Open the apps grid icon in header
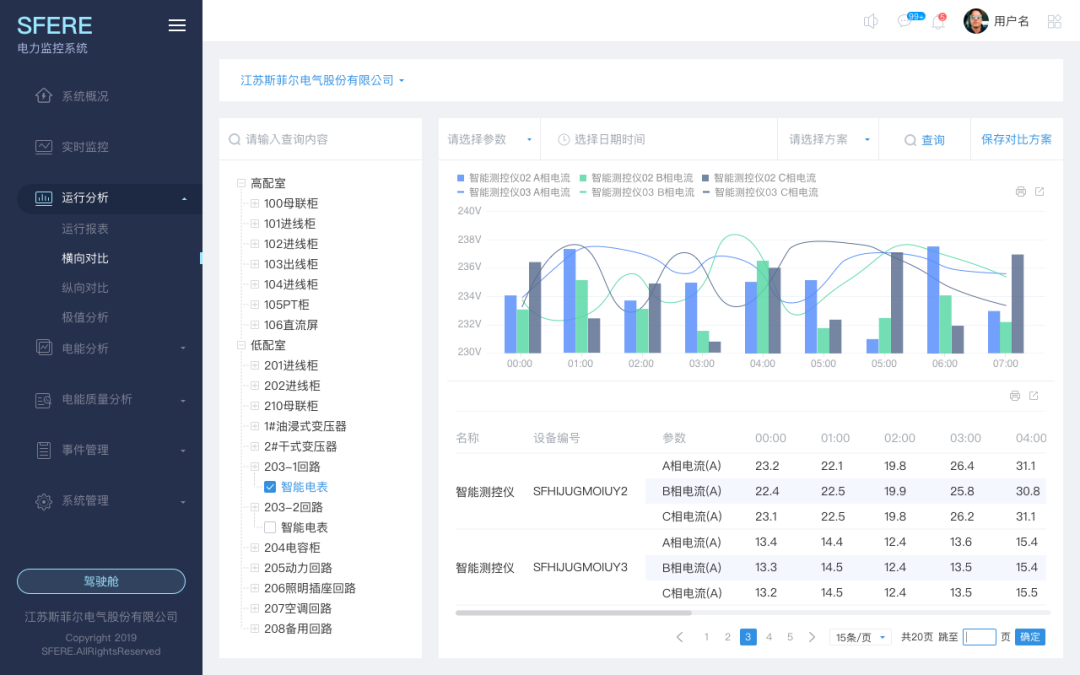This screenshot has width=1080, height=675. click(x=1054, y=22)
